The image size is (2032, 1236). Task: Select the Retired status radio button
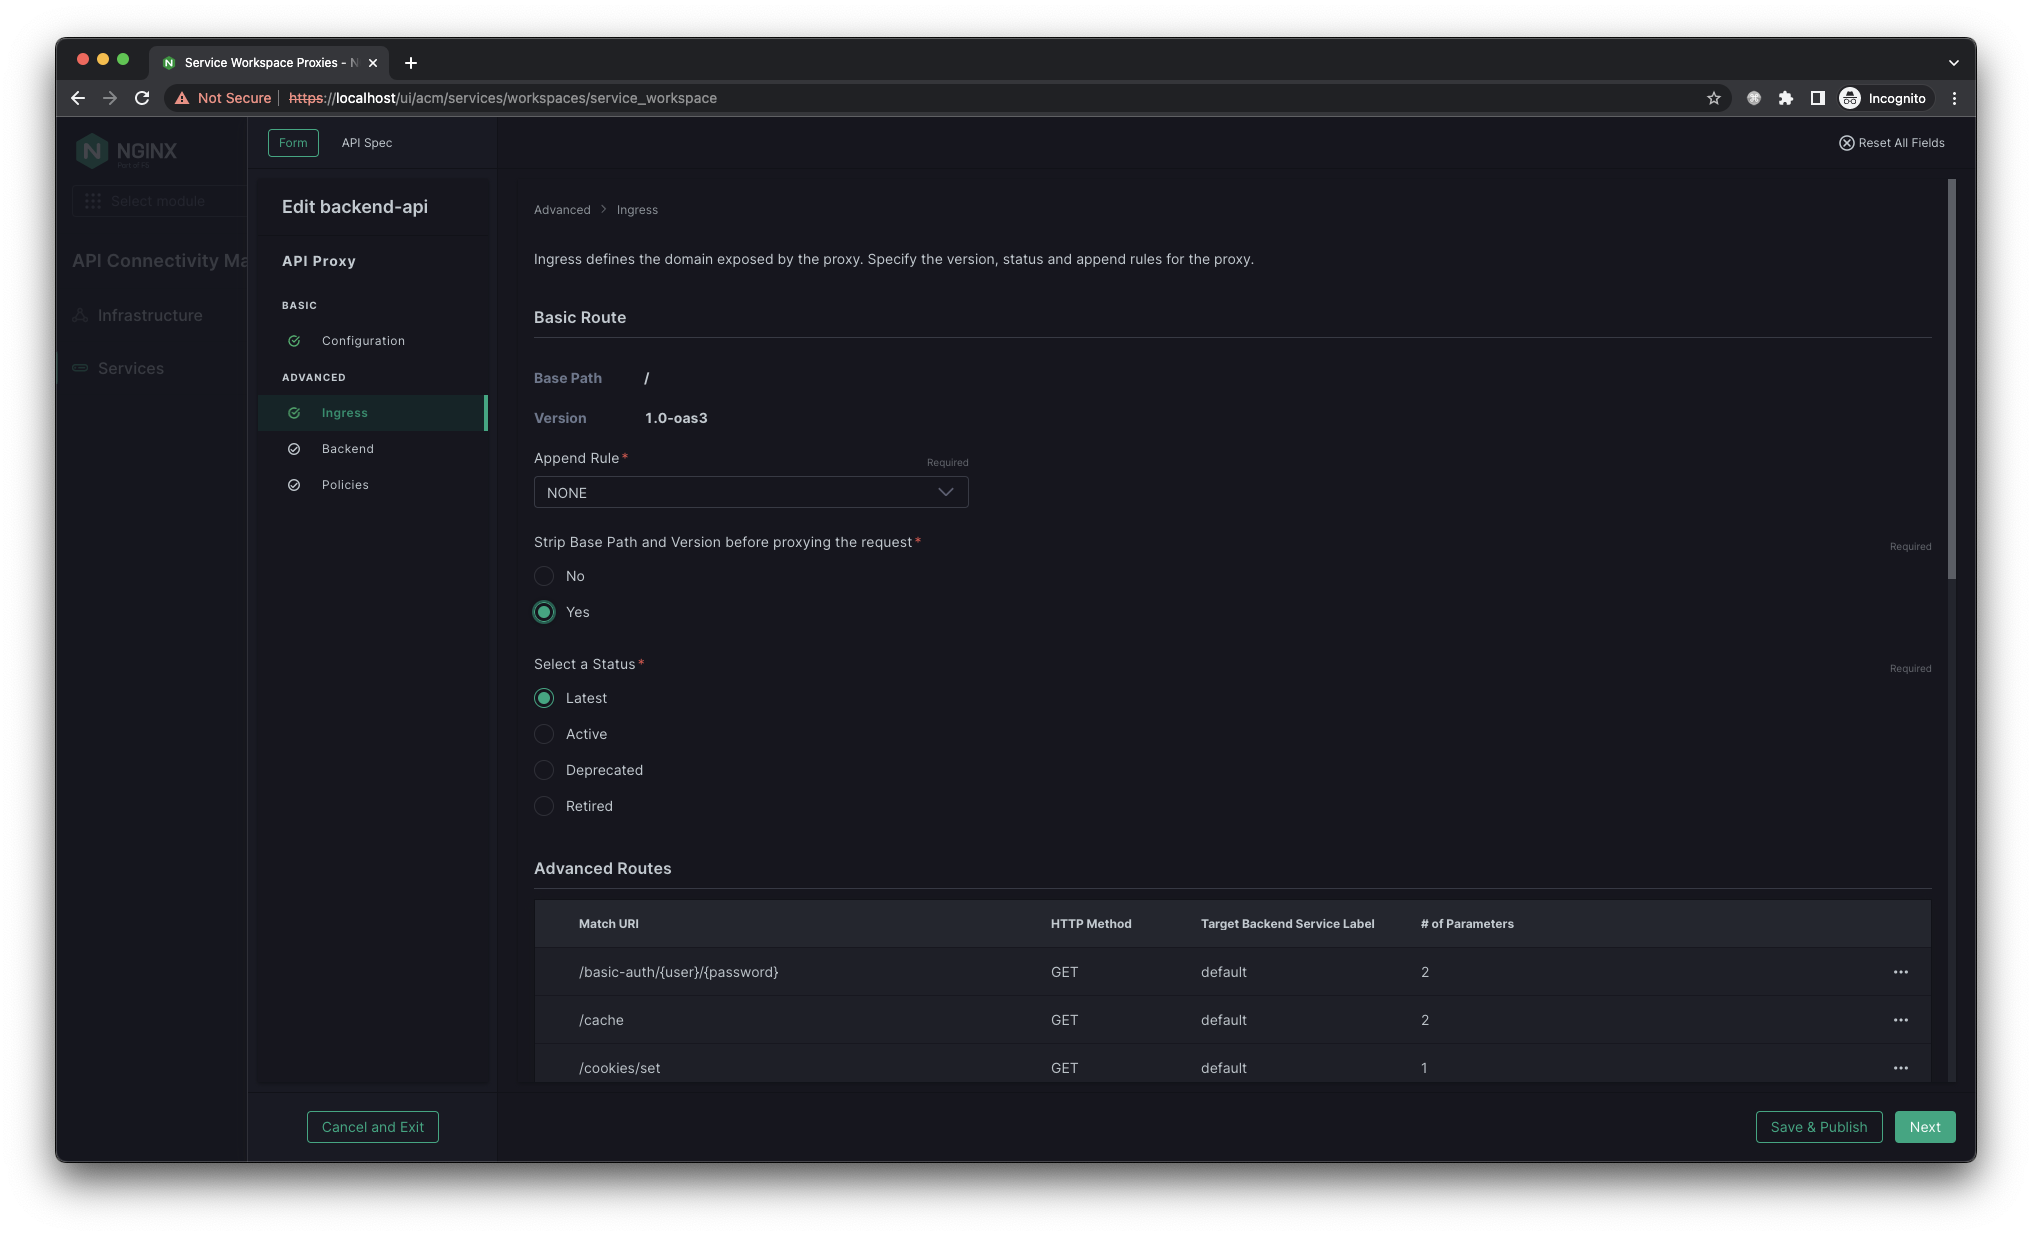pyautogui.click(x=544, y=806)
